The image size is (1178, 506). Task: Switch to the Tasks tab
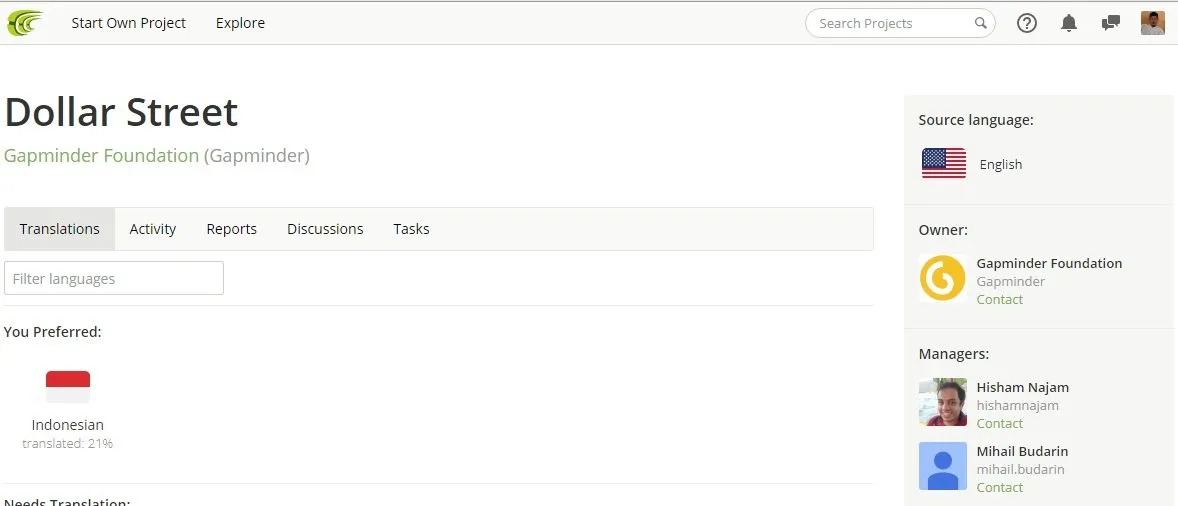412,229
